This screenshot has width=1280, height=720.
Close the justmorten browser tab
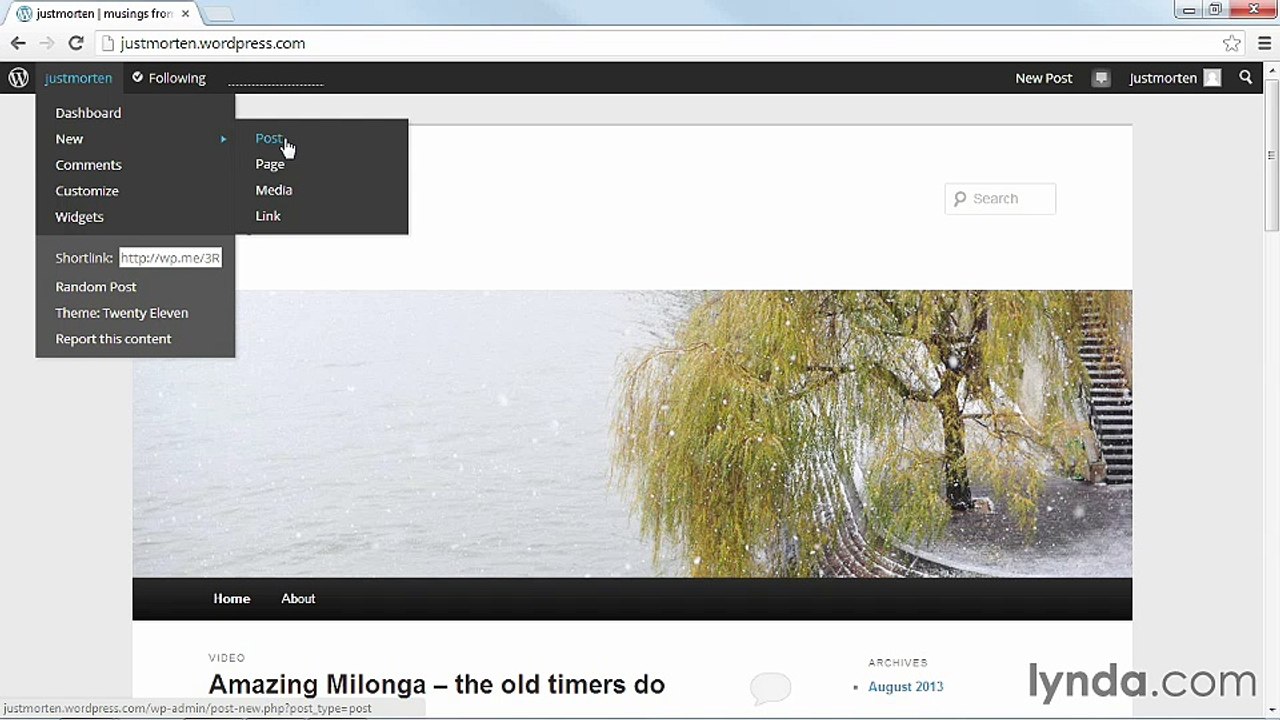pyautogui.click(x=185, y=14)
